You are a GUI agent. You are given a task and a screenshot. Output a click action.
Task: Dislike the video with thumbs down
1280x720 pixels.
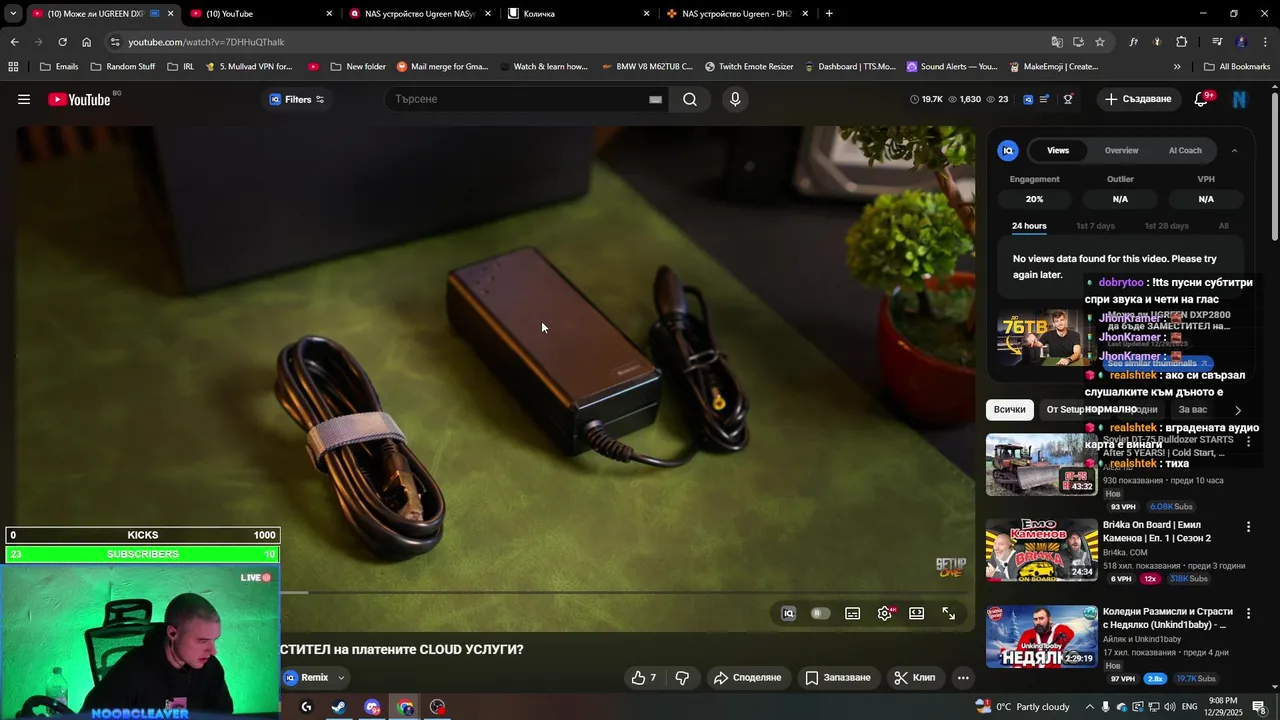point(682,677)
